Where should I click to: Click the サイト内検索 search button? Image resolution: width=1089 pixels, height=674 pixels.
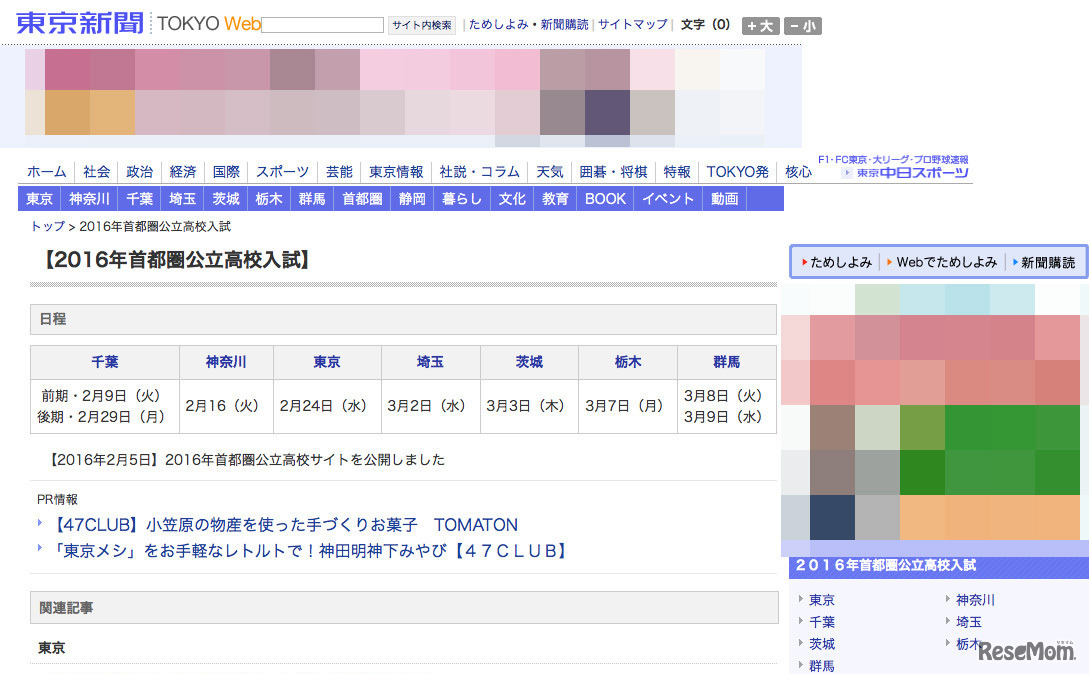[421, 25]
